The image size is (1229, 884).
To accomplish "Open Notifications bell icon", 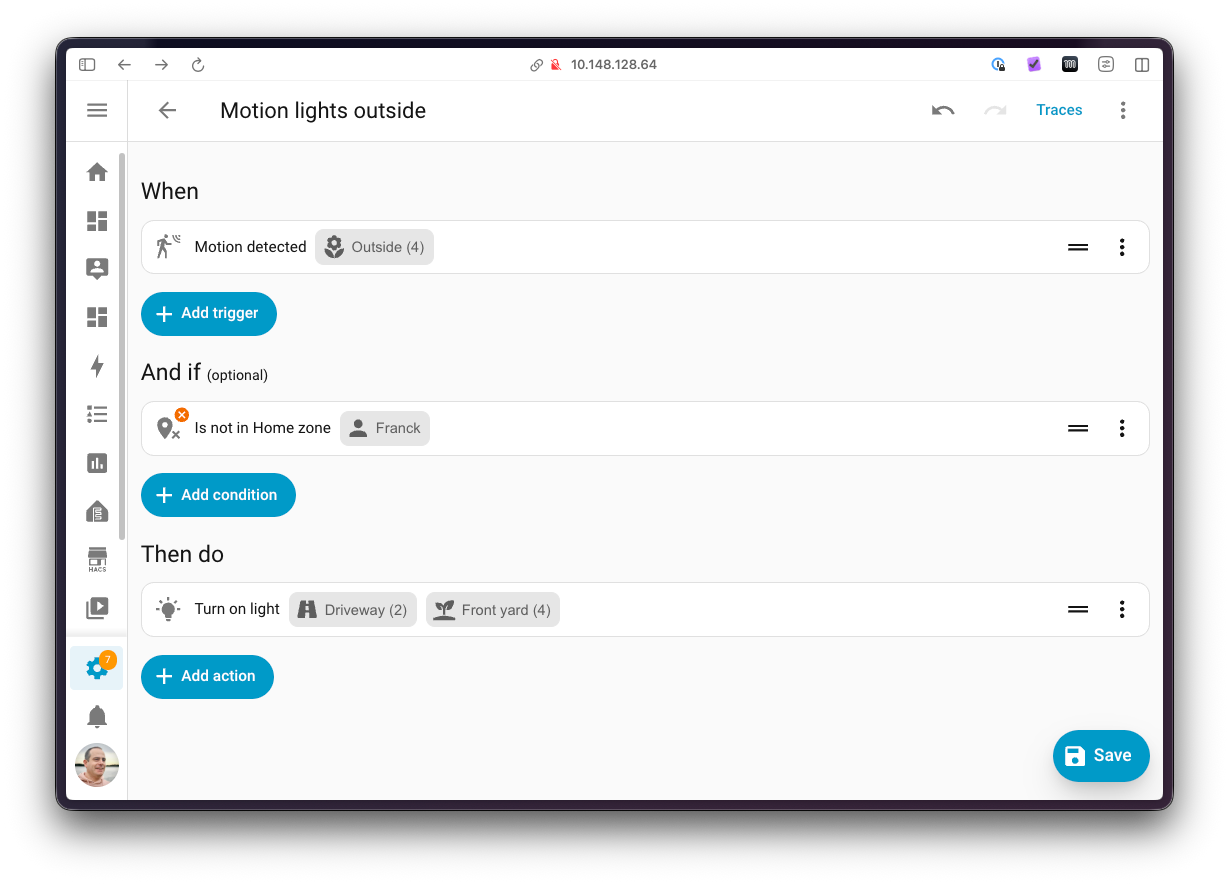I will (x=97, y=716).
